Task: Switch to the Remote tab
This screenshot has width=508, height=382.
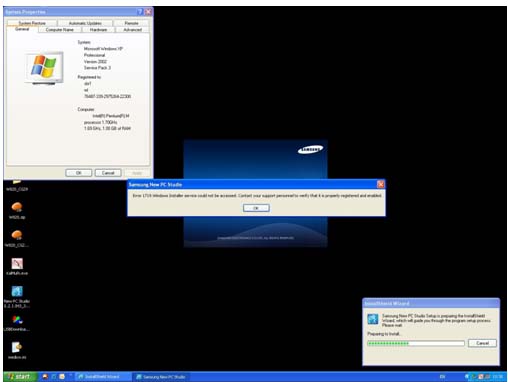Action: [131, 23]
